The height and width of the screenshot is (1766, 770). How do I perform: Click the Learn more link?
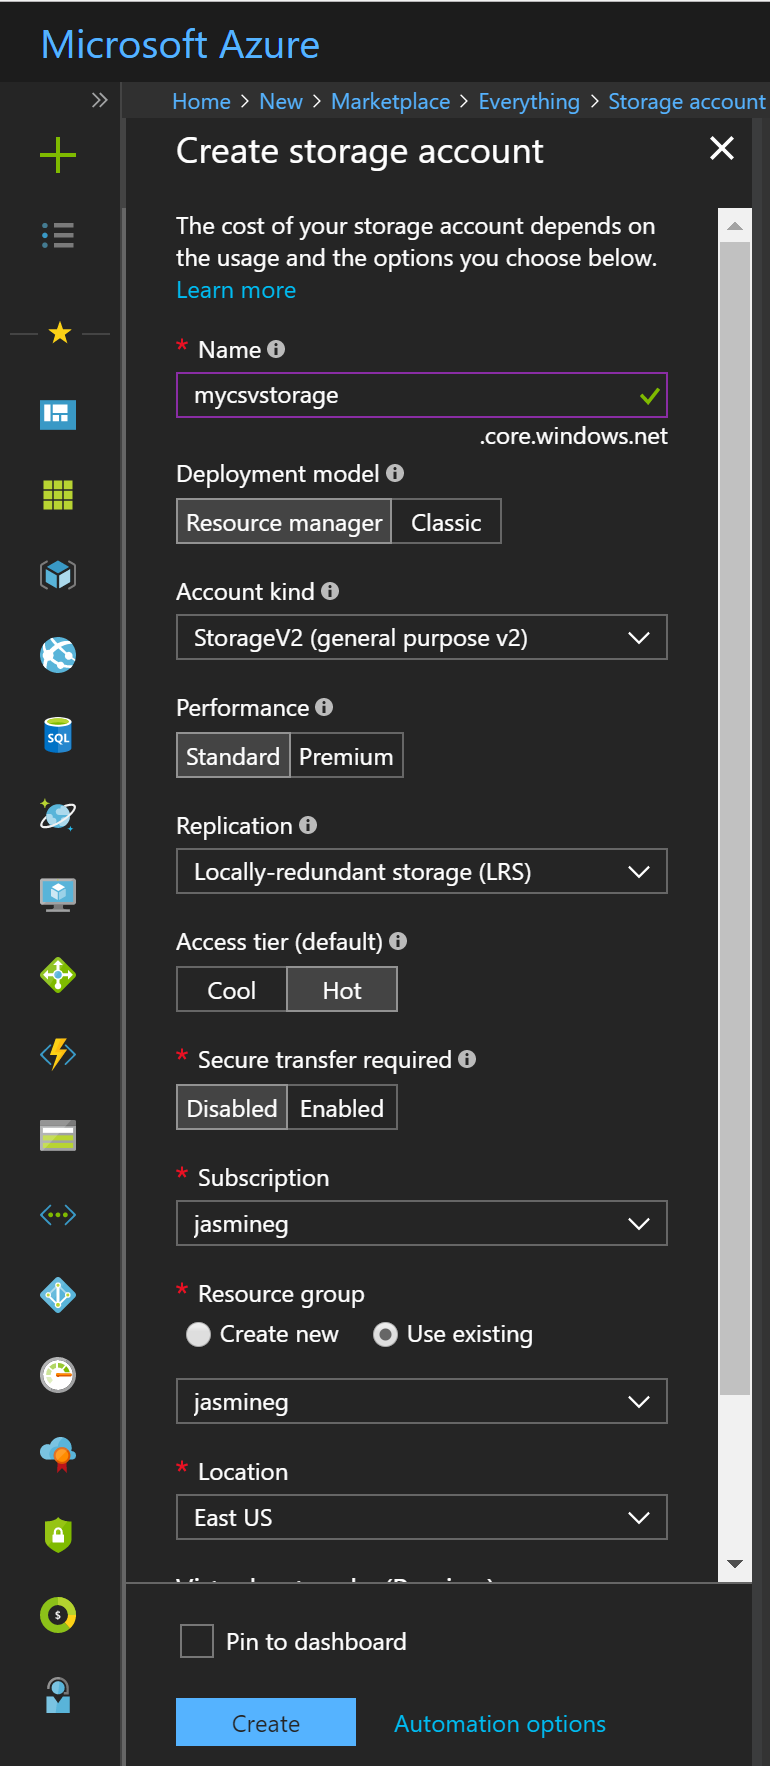(x=236, y=290)
